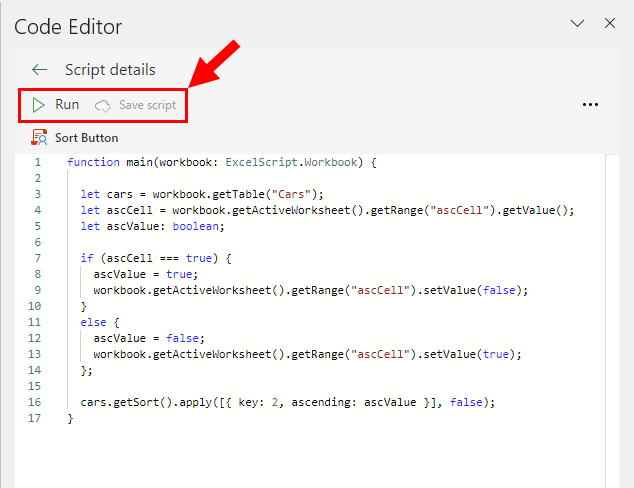
Task: Click the if (ascCell === true) line
Action: pyautogui.click(x=156, y=258)
